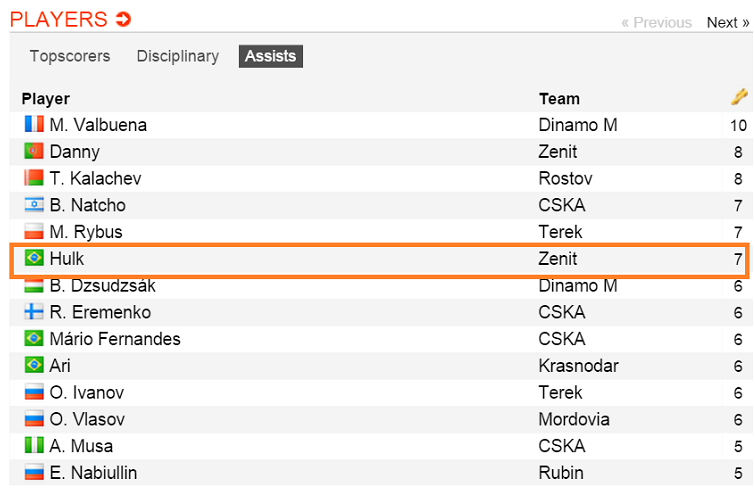The width and height of the screenshot is (755, 488).
Task: Click the Brazilian flag next to Hulk
Action: coord(34,259)
